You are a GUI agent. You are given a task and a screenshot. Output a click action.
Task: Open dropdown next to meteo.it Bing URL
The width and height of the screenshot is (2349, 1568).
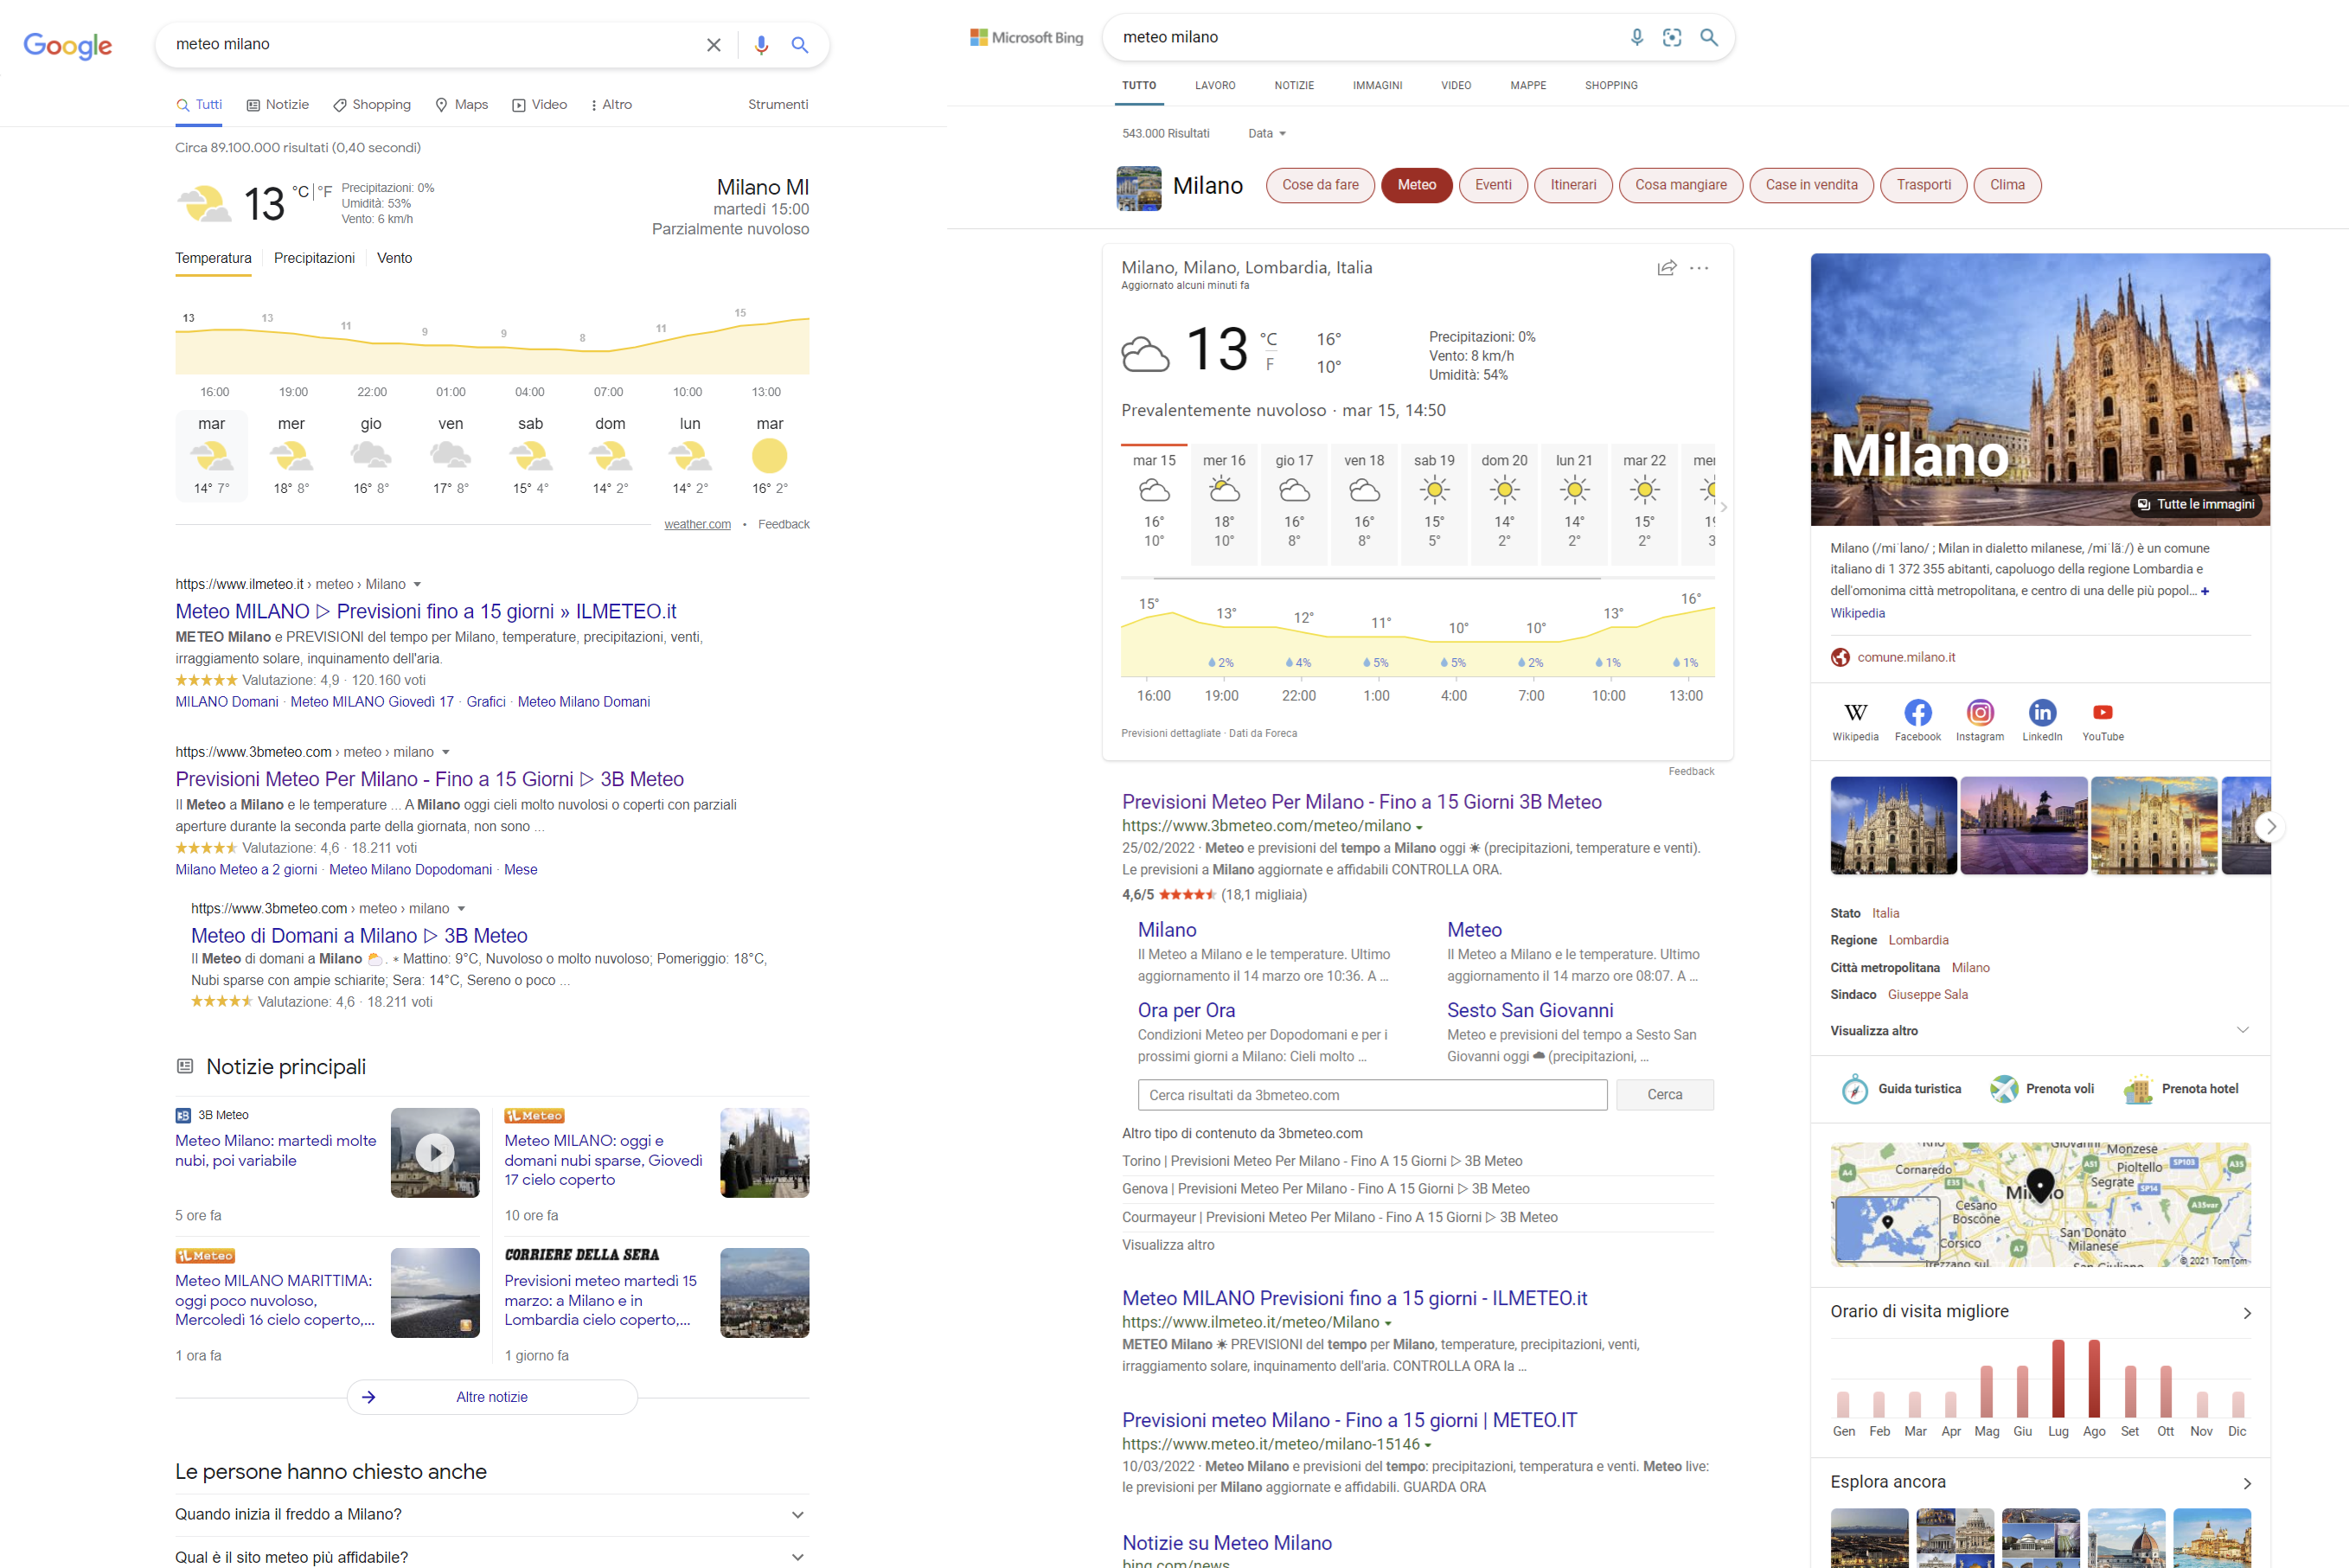click(1427, 1445)
